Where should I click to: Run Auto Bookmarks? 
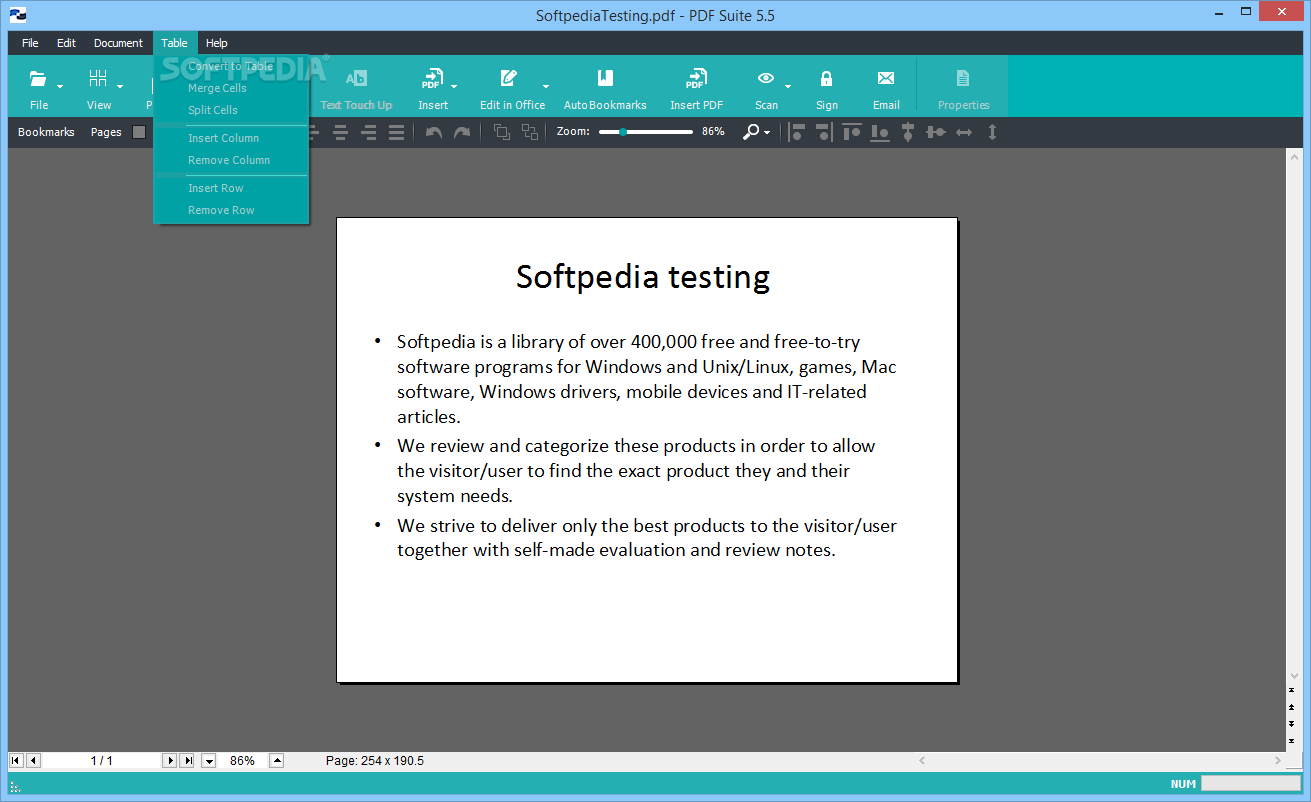coord(605,87)
